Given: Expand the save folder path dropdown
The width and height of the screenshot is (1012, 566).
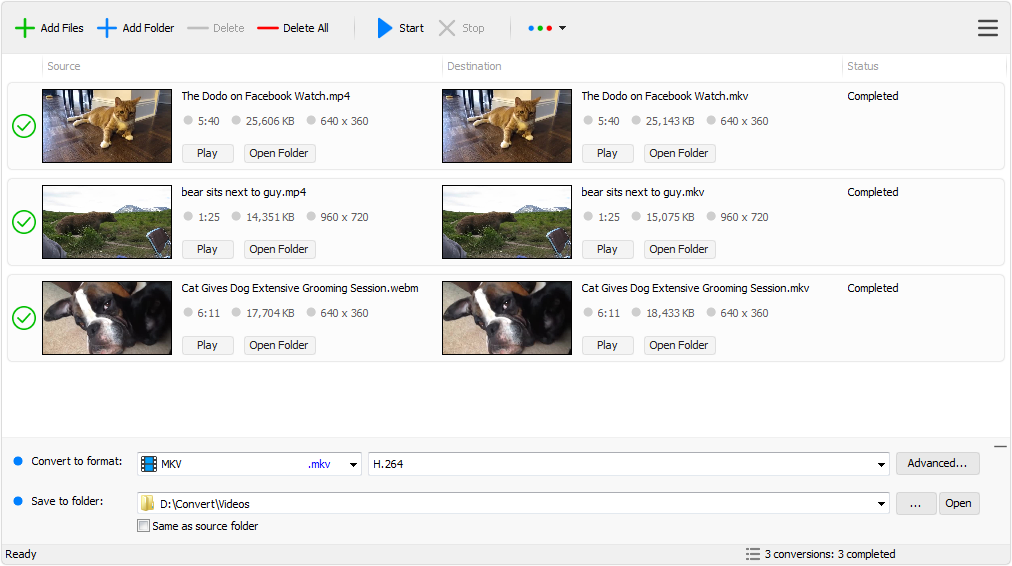Looking at the screenshot, I should click(x=880, y=504).
